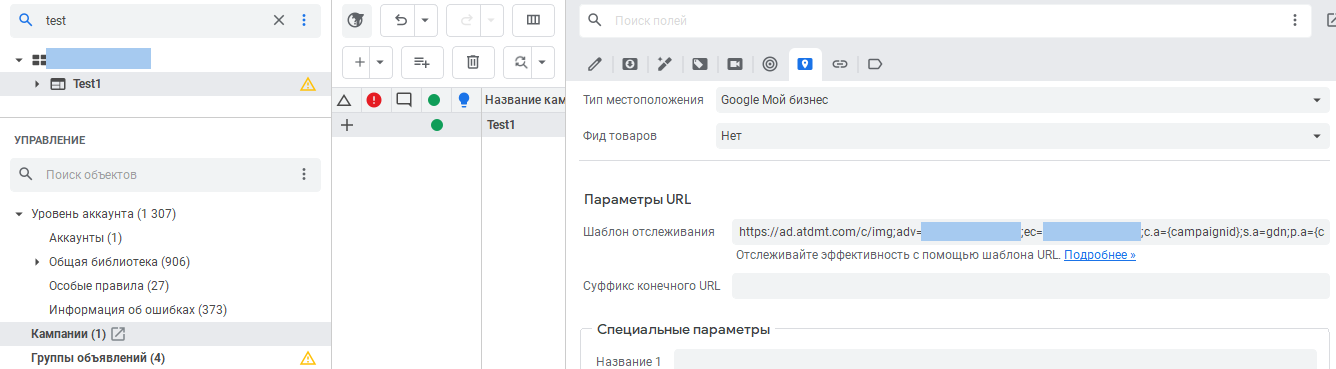This screenshot has width=1336, height=369.
Task: Click warning triangle next to Test1 campaign
Action: [x=308, y=84]
